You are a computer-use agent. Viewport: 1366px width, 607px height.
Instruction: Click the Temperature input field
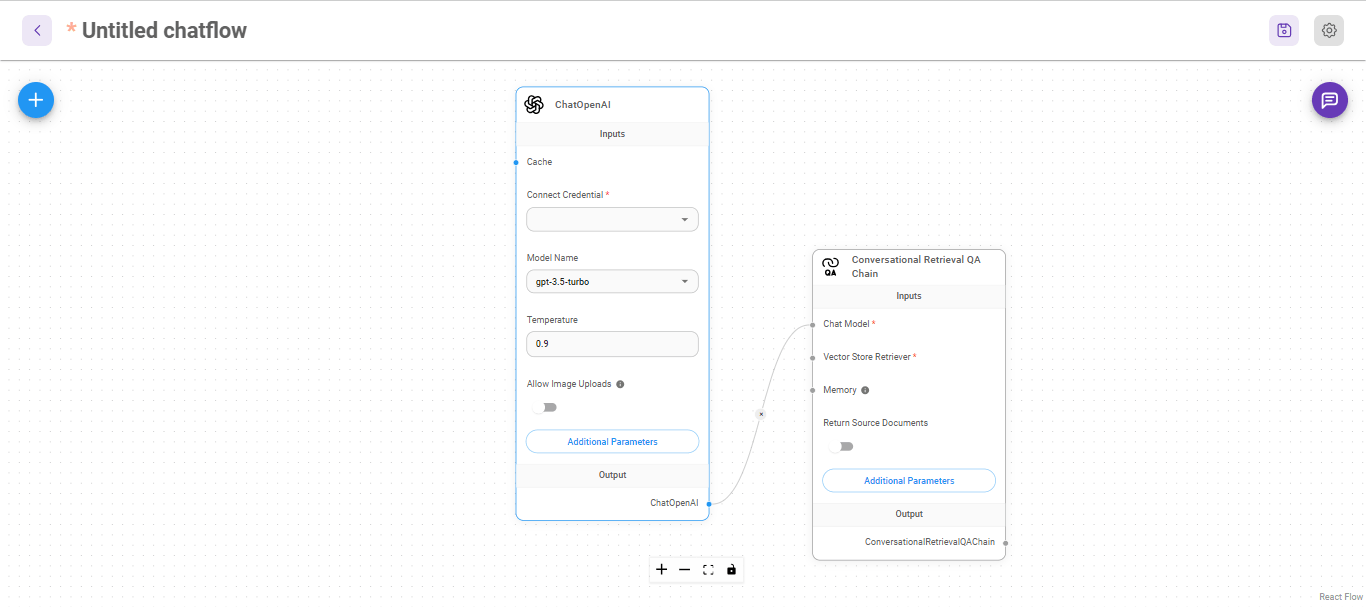(612, 344)
